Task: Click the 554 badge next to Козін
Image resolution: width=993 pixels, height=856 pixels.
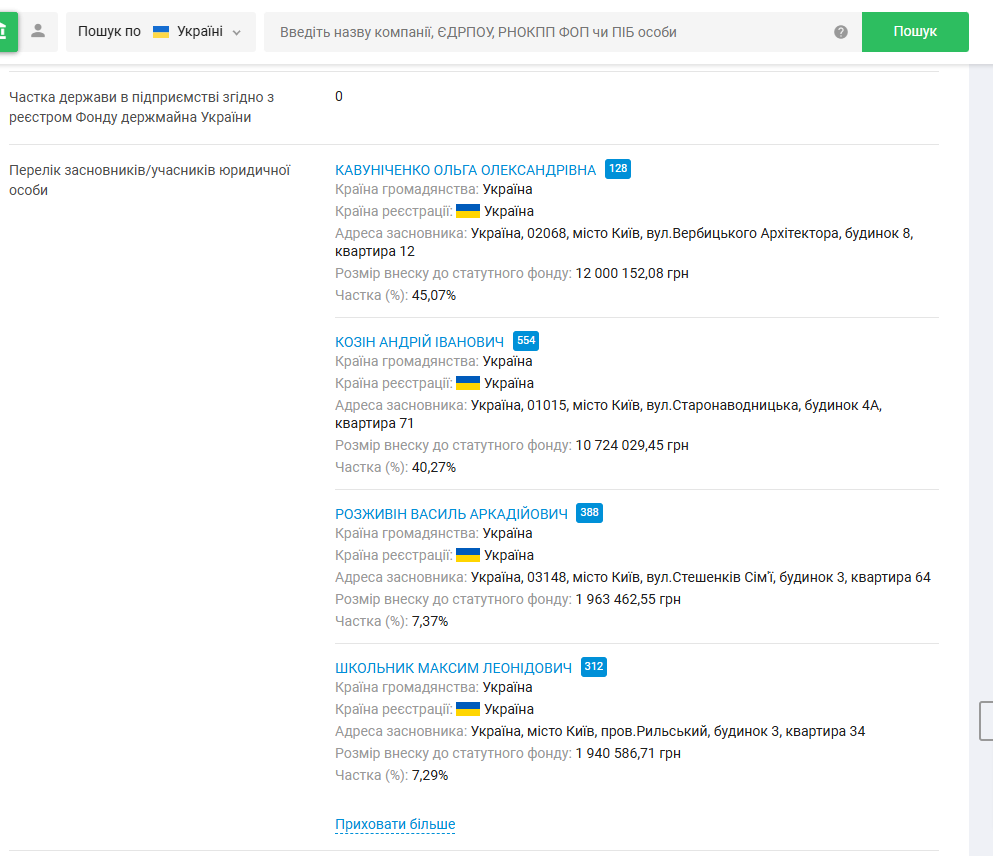Action: pos(526,341)
